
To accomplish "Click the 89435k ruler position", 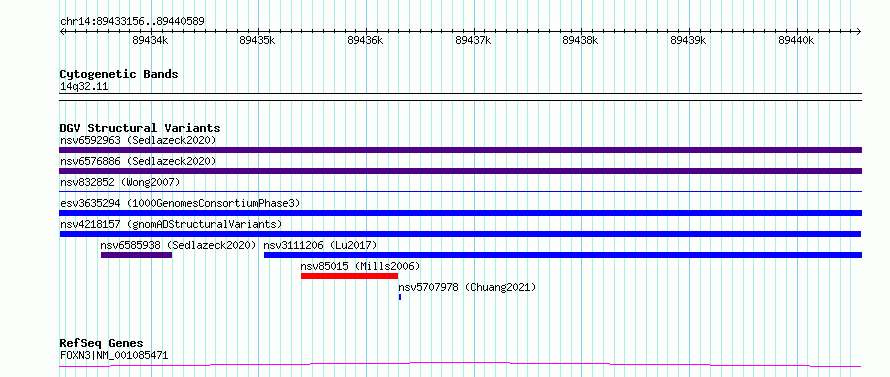I will pyautogui.click(x=257, y=40).
